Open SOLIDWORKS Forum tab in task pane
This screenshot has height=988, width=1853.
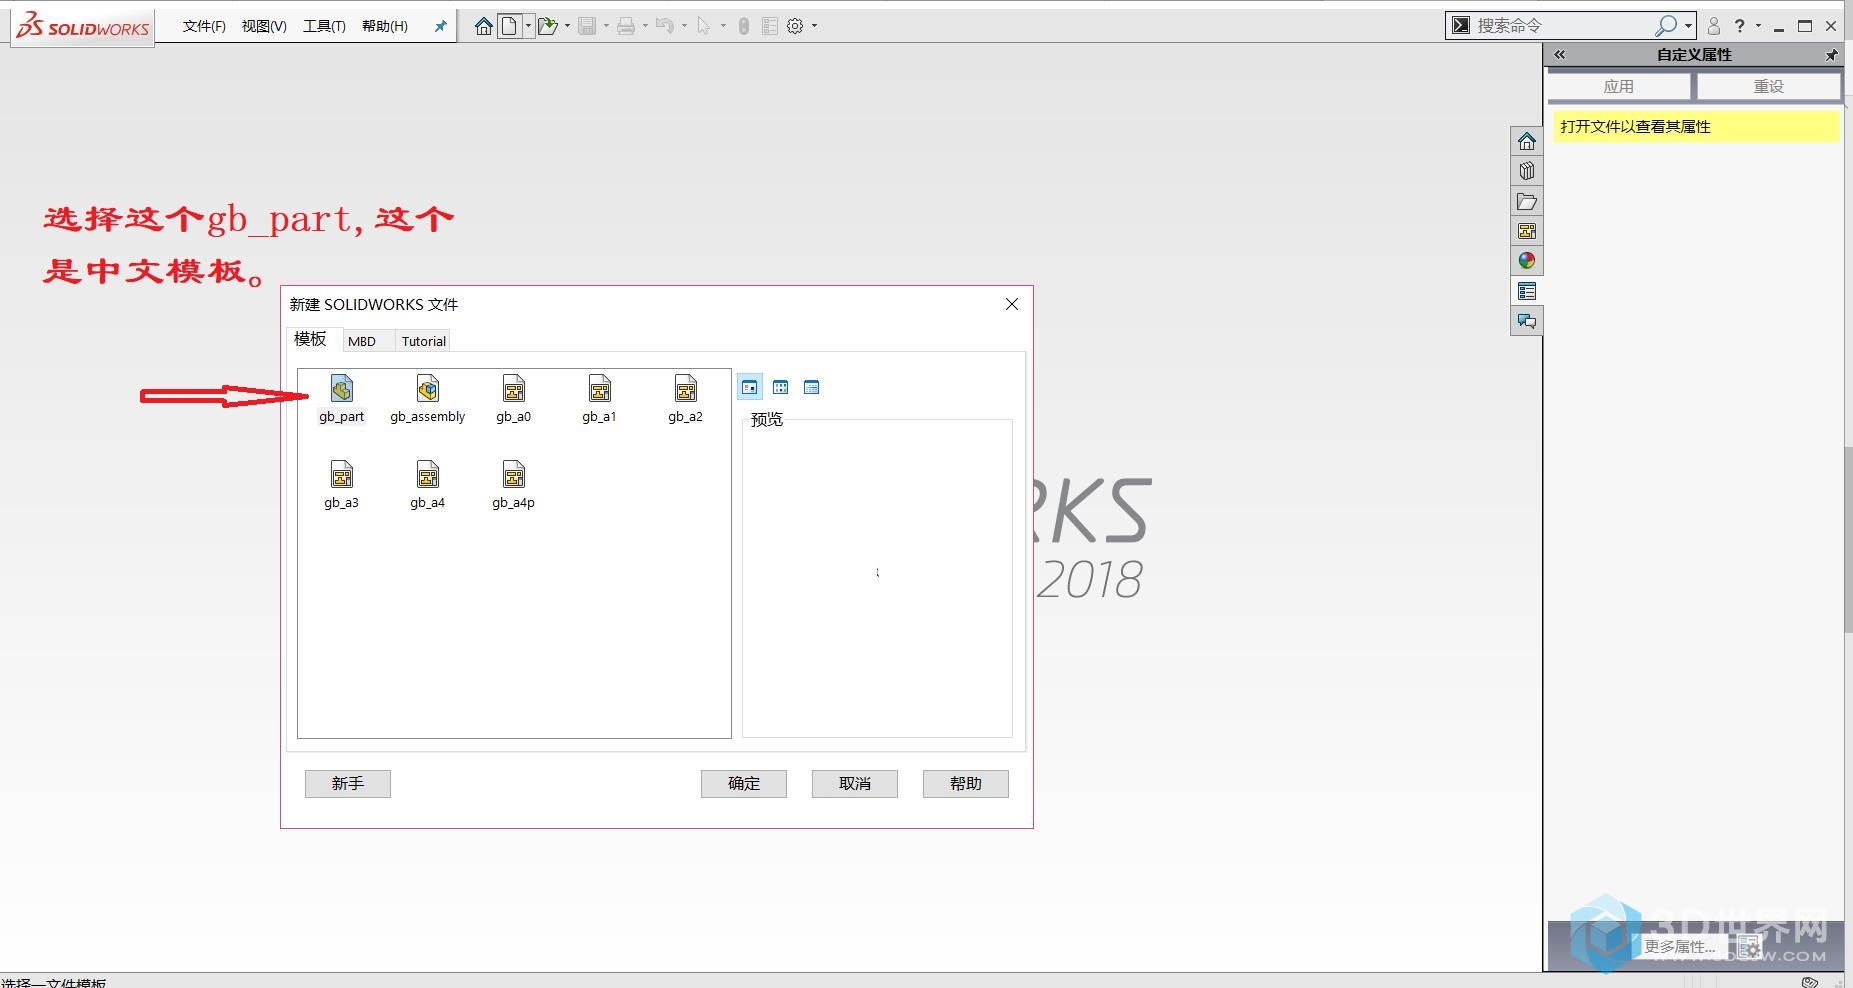click(x=1526, y=321)
